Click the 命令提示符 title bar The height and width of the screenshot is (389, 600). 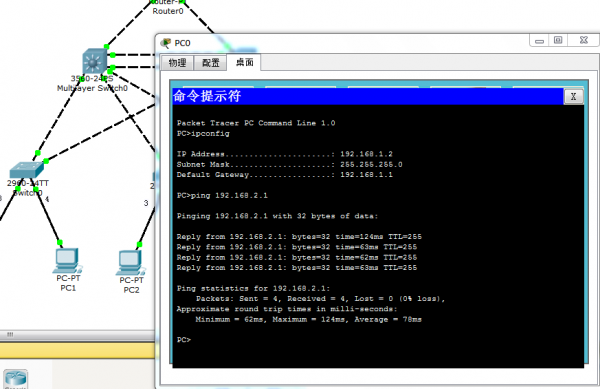pos(368,96)
